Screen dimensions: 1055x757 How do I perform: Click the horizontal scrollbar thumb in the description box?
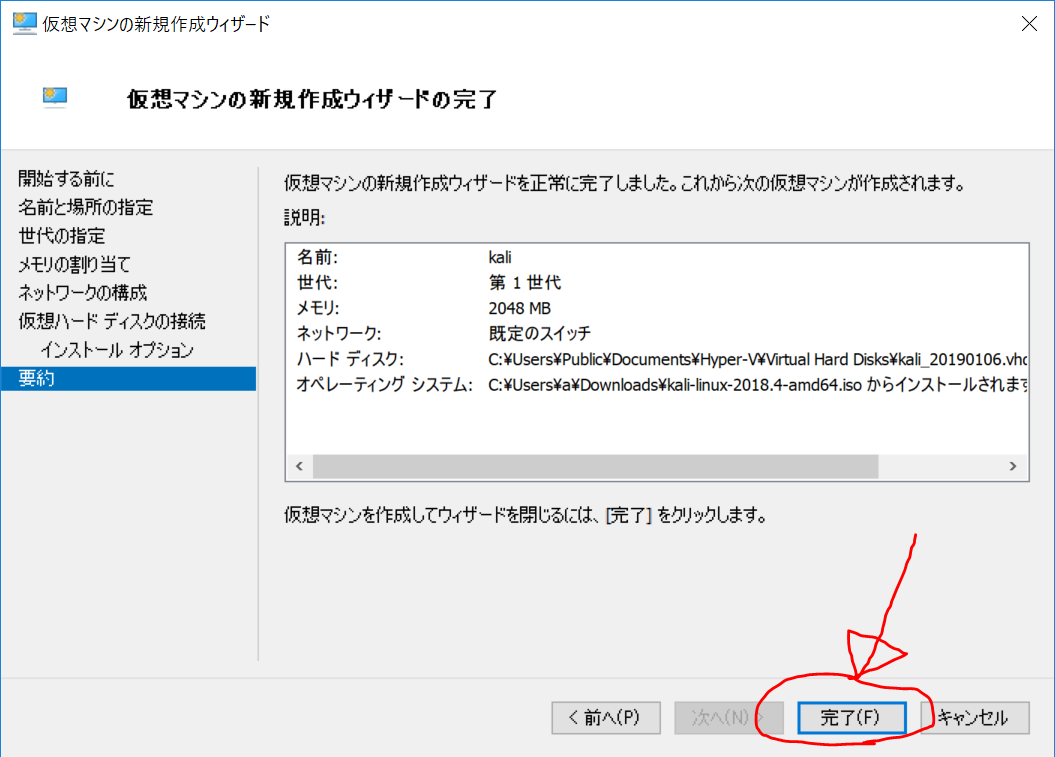point(594,466)
